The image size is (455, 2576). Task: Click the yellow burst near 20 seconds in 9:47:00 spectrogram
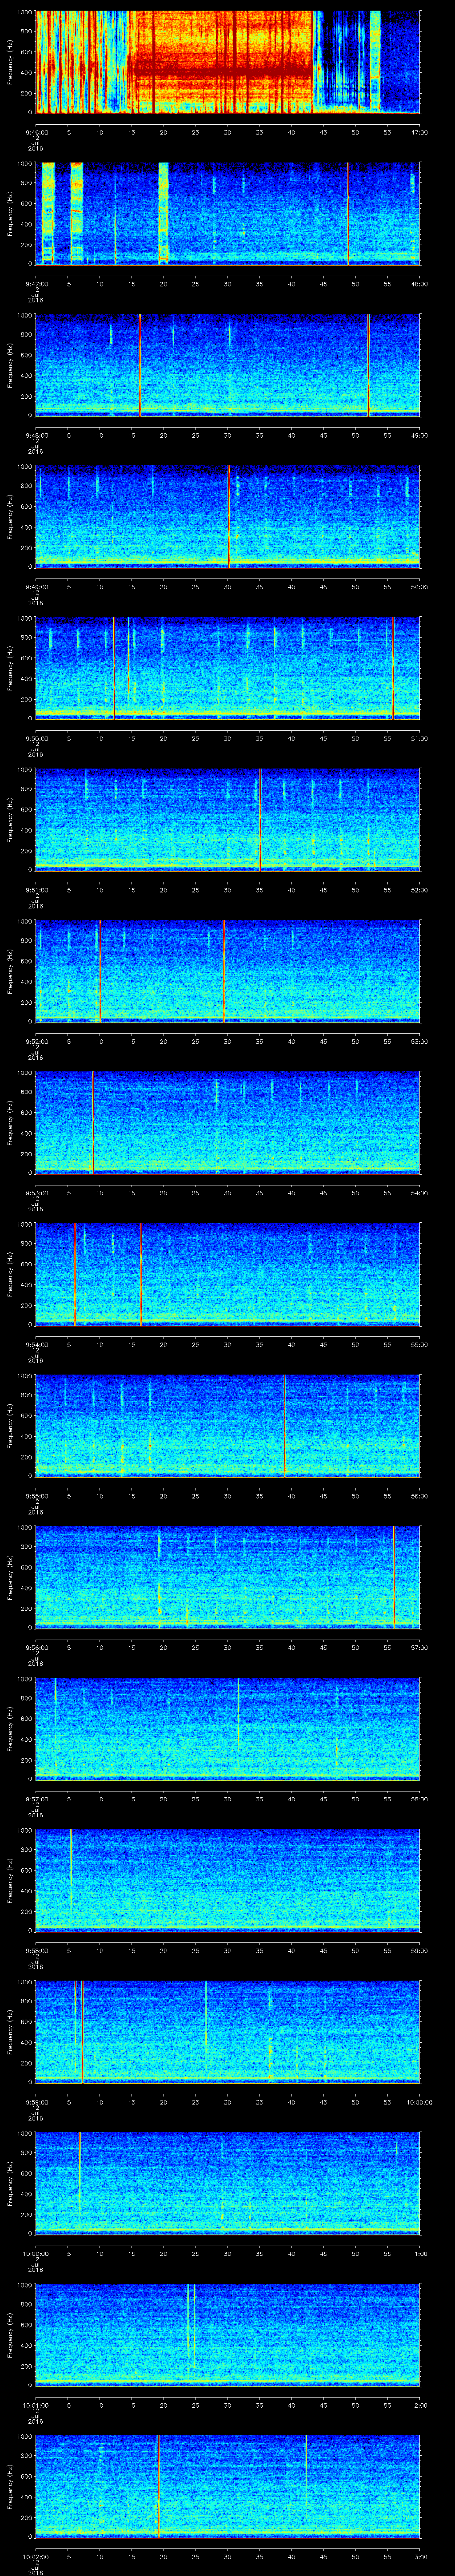click(x=164, y=214)
